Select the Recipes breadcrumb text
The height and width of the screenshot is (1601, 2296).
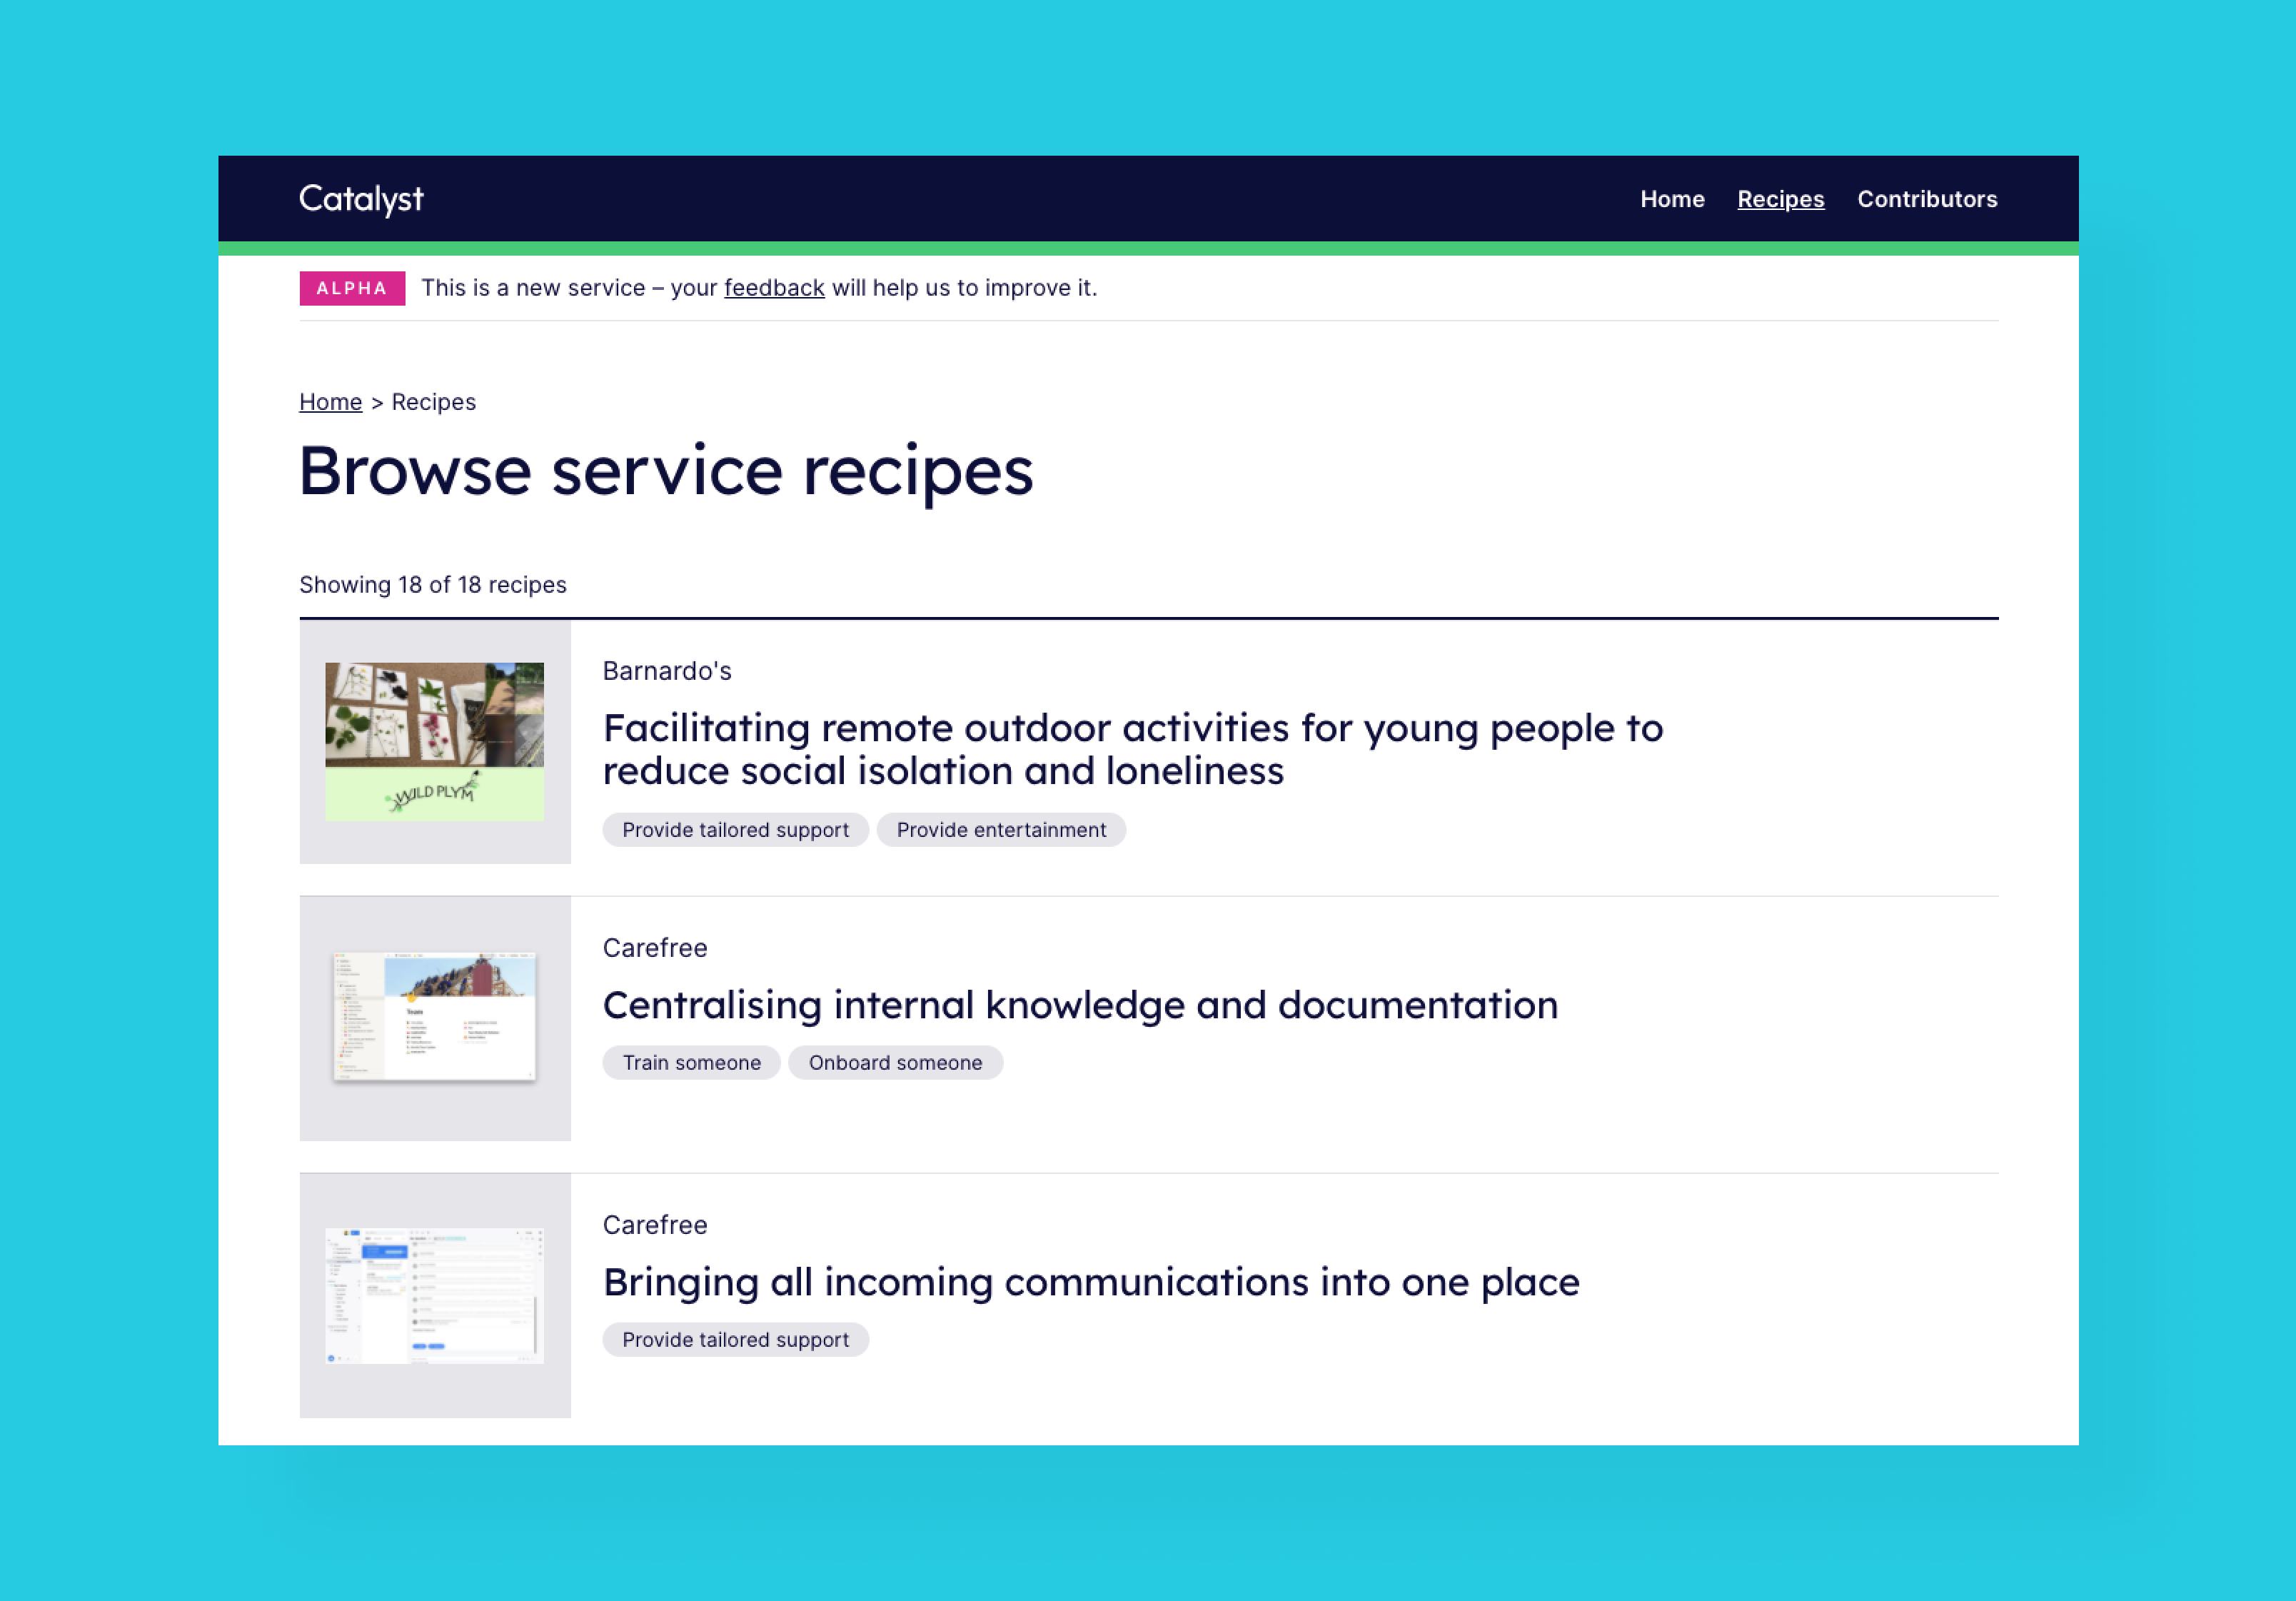coord(433,402)
